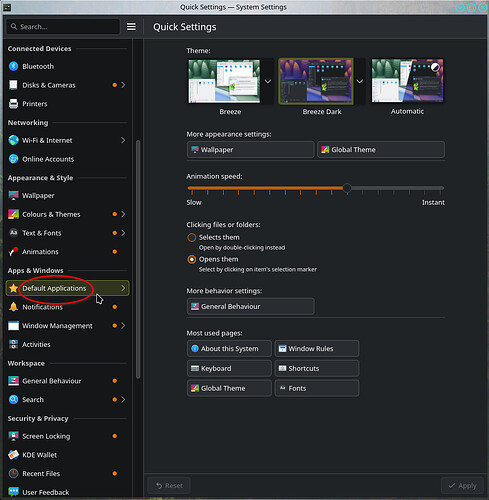Expand the Breeze Dark dropdown arrow

[360, 81]
